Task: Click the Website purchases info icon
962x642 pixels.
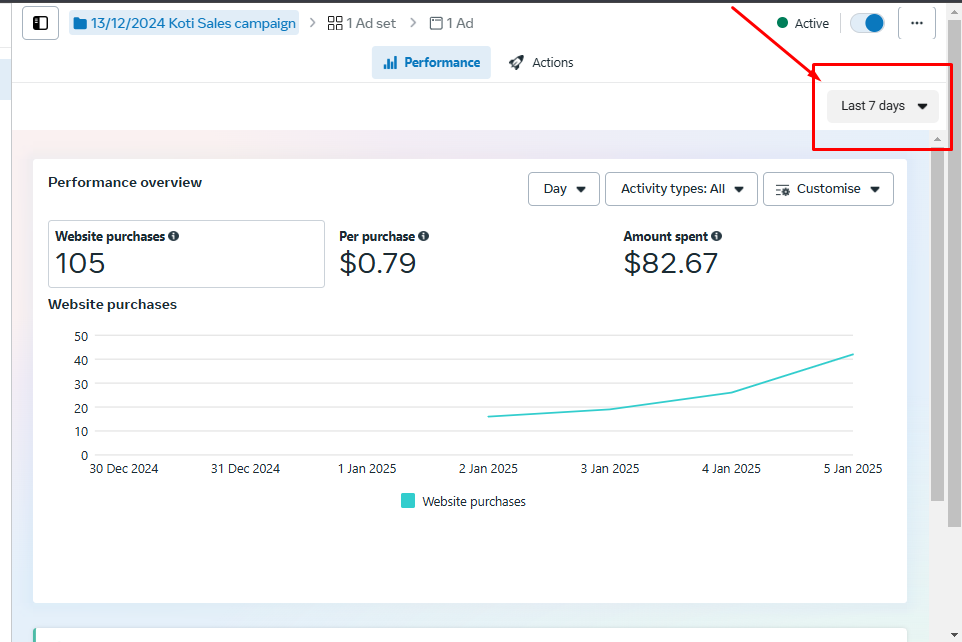Action: [174, 237]
